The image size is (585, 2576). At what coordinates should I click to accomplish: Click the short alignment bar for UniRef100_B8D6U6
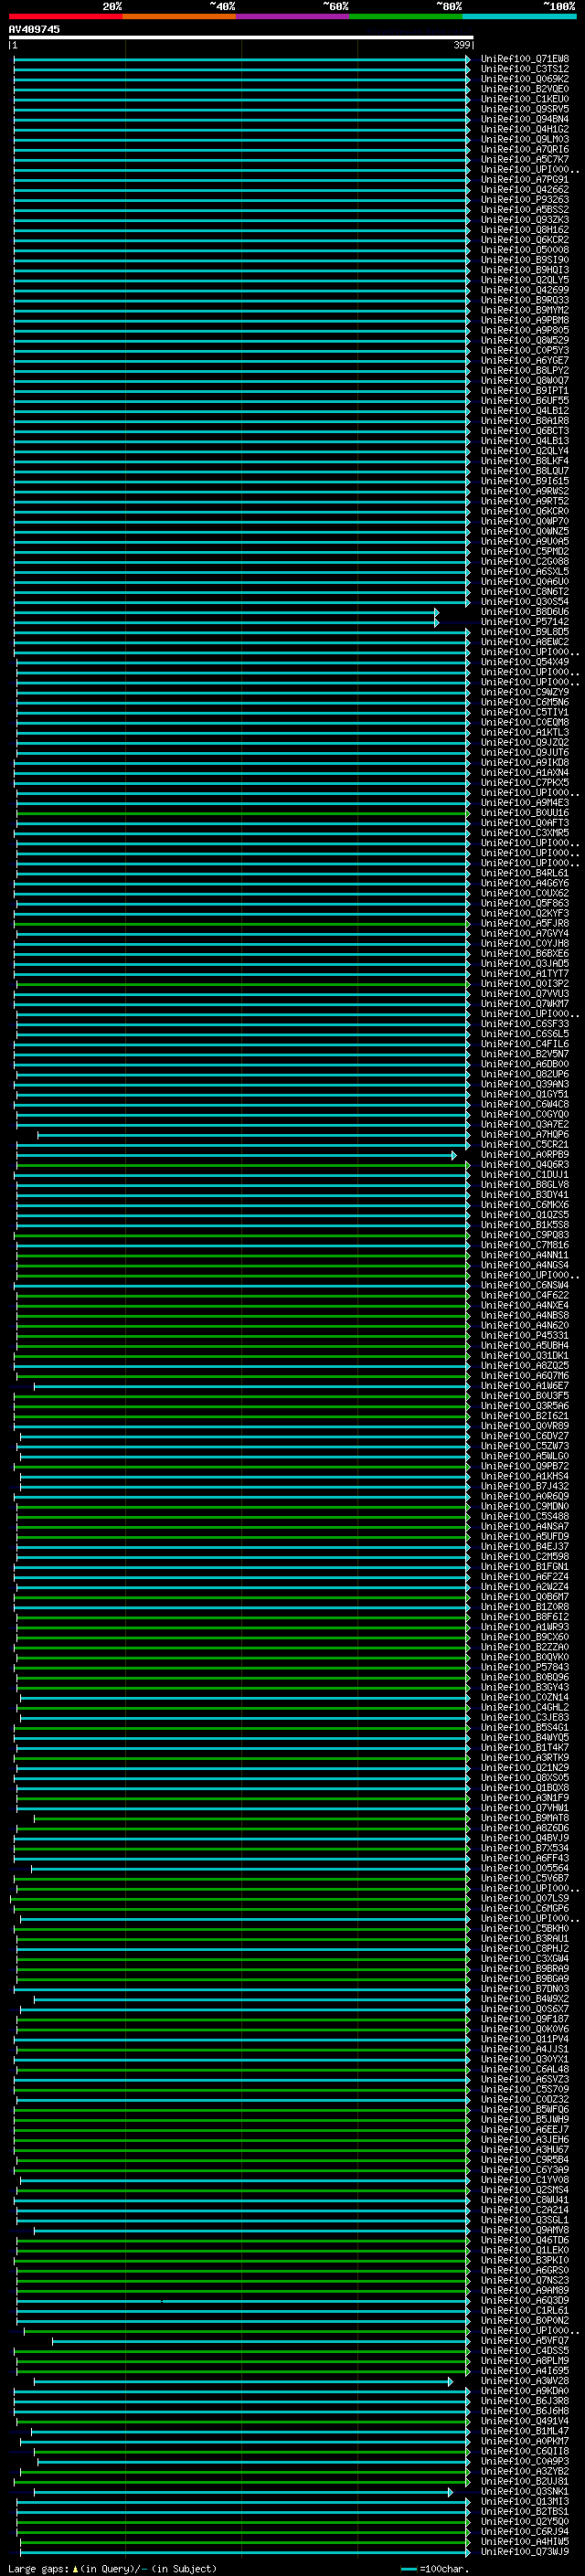[x=225, y=612]
